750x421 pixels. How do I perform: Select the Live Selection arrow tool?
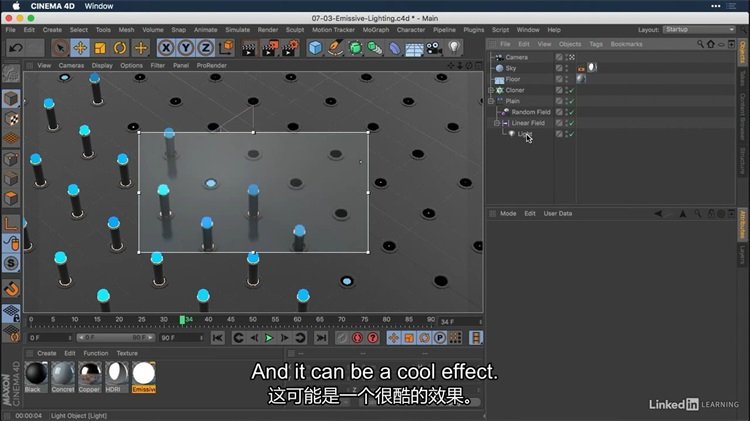coord(60,48)
